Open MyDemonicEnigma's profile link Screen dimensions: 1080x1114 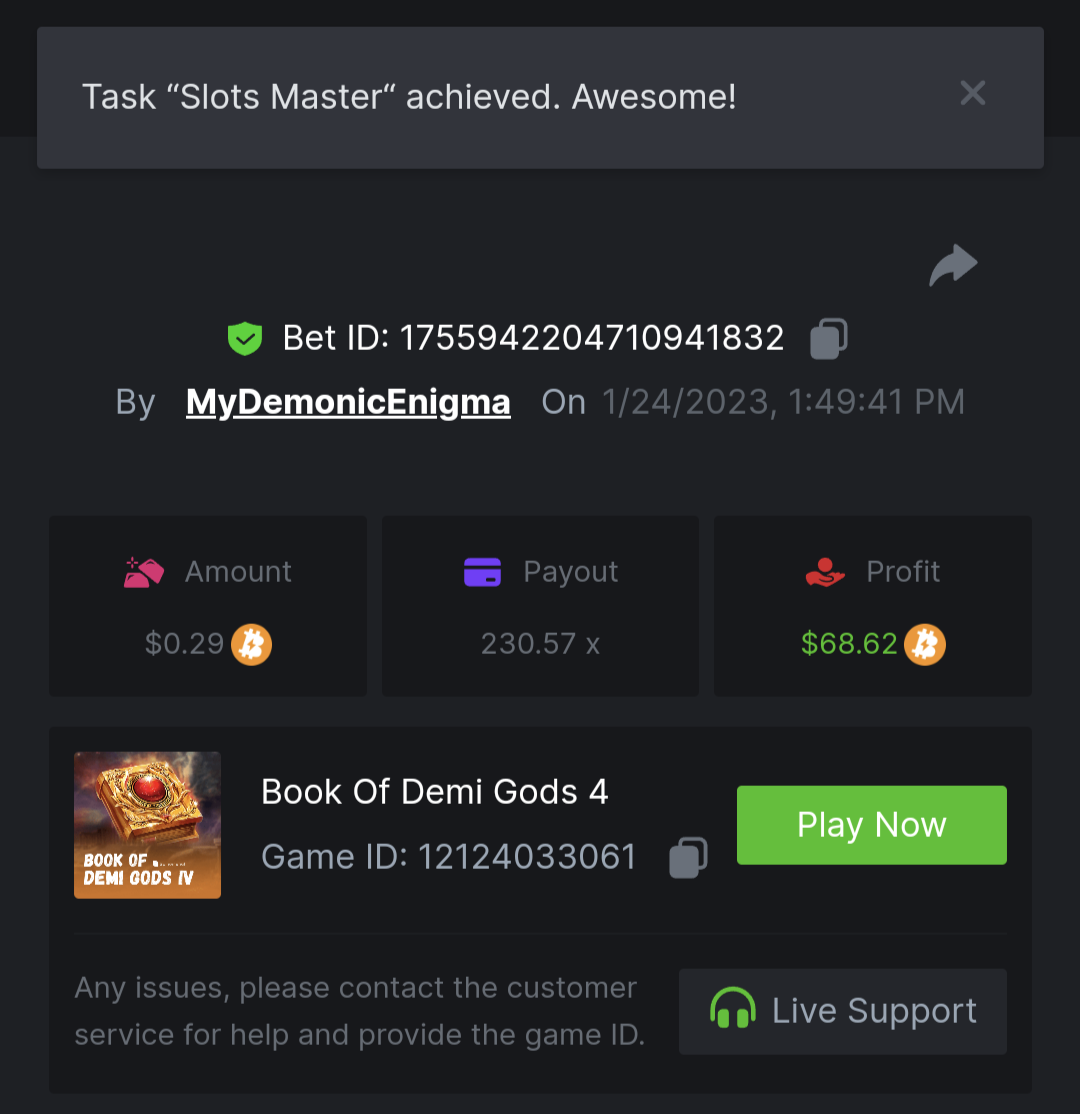[348, 402]
